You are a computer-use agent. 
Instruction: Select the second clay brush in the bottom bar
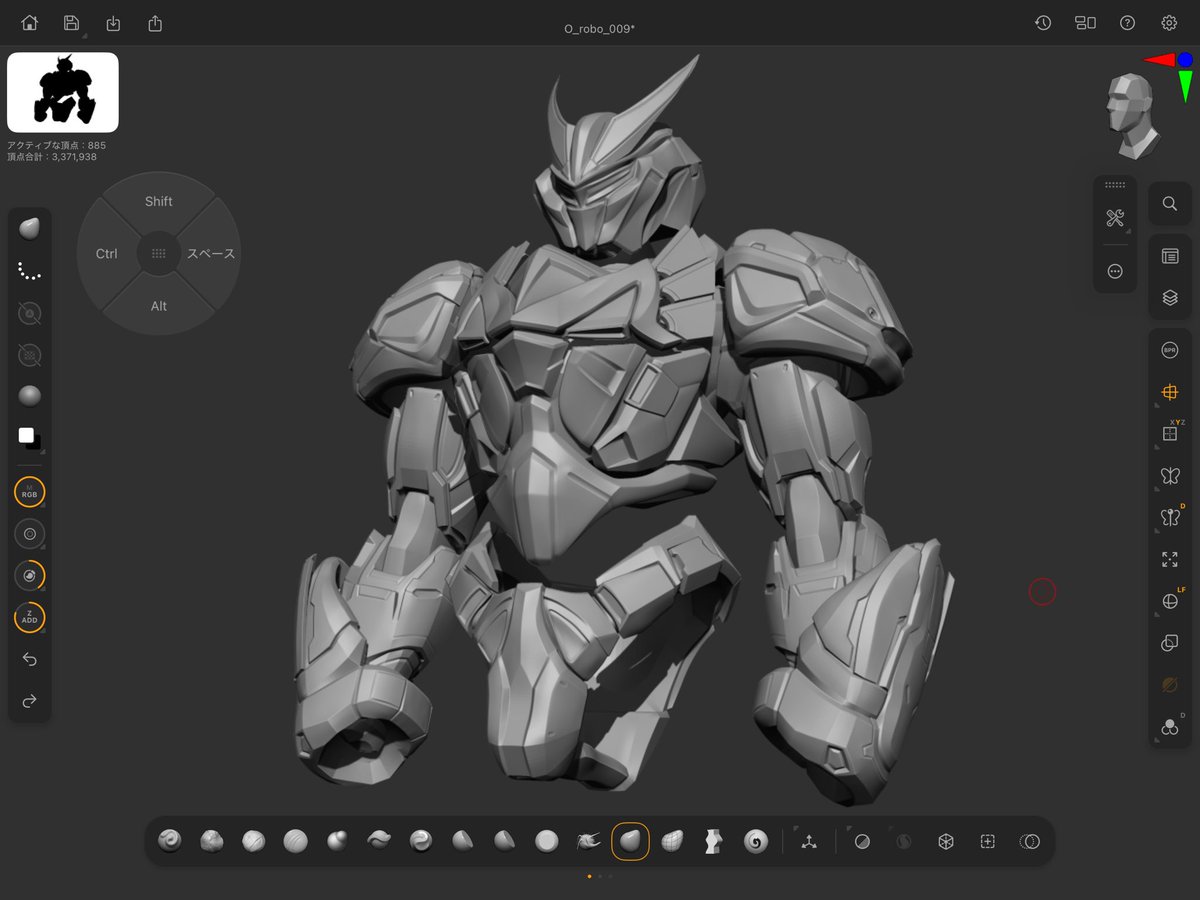(x=211, y=842)
